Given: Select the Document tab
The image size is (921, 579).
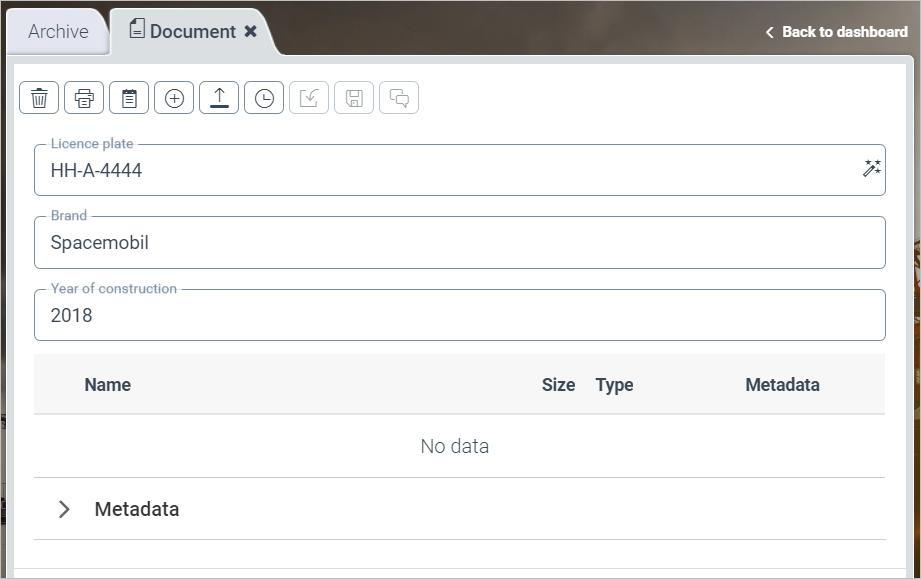Looking at the screenshot, I should 183,32.
